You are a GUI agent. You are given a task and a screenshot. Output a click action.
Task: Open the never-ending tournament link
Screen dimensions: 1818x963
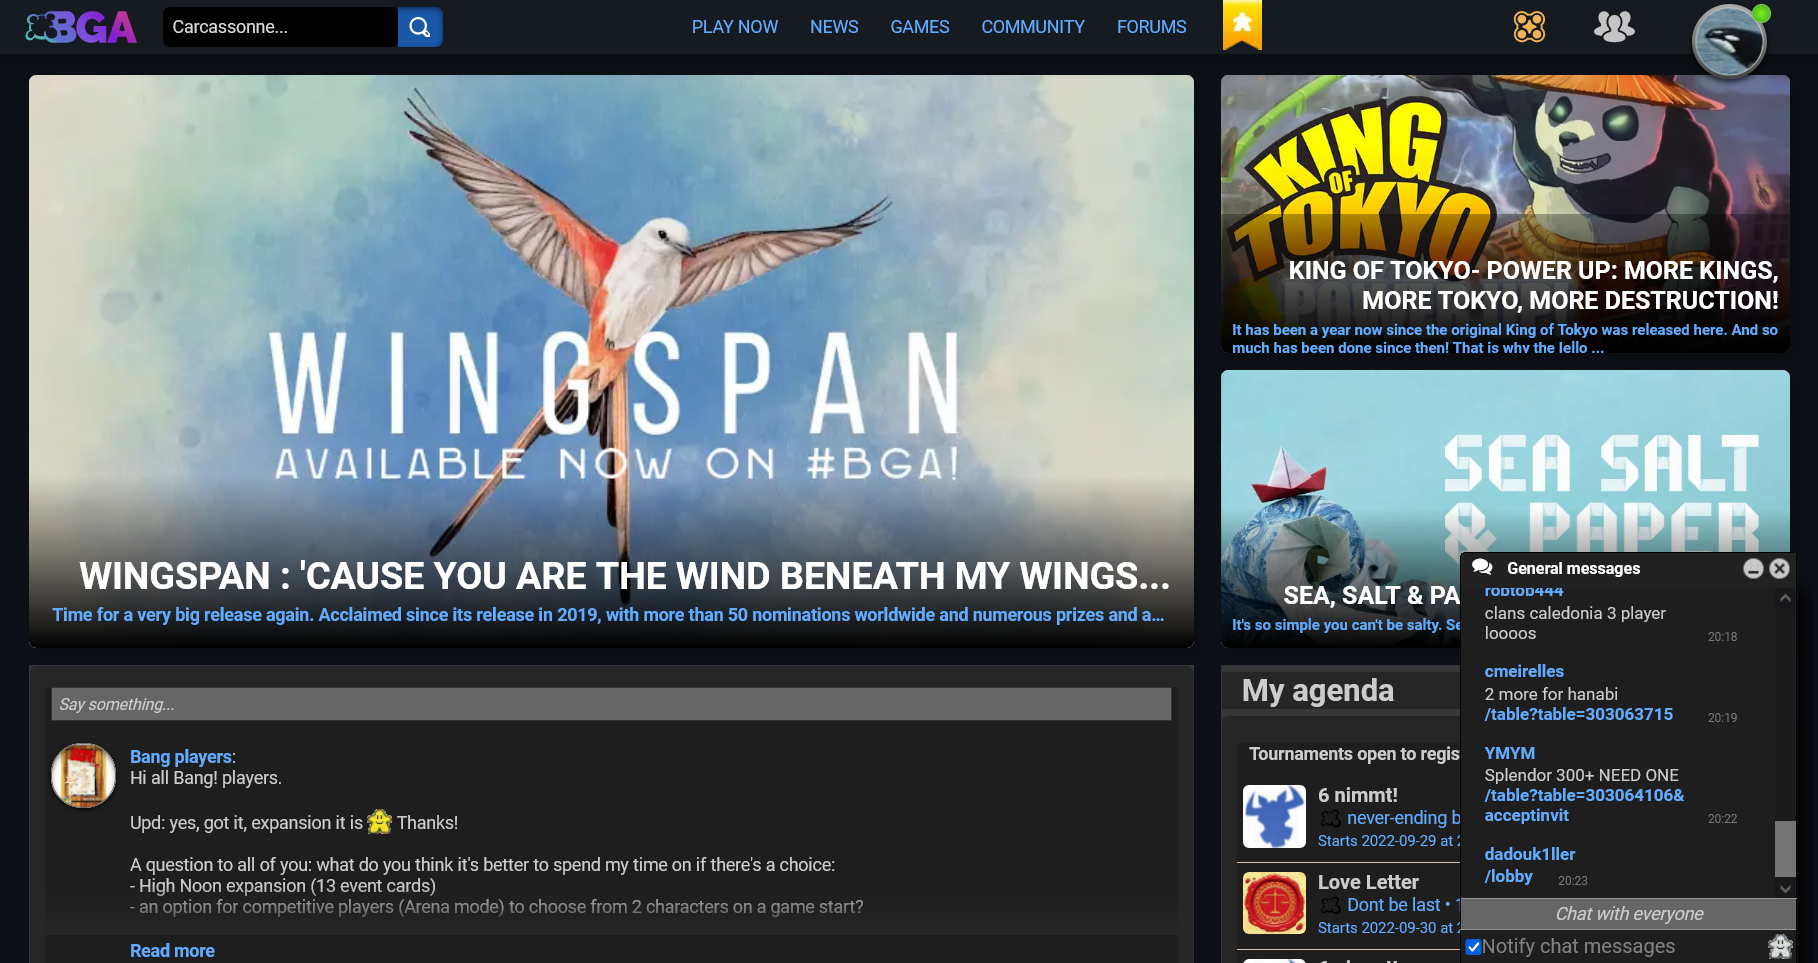1403,818
